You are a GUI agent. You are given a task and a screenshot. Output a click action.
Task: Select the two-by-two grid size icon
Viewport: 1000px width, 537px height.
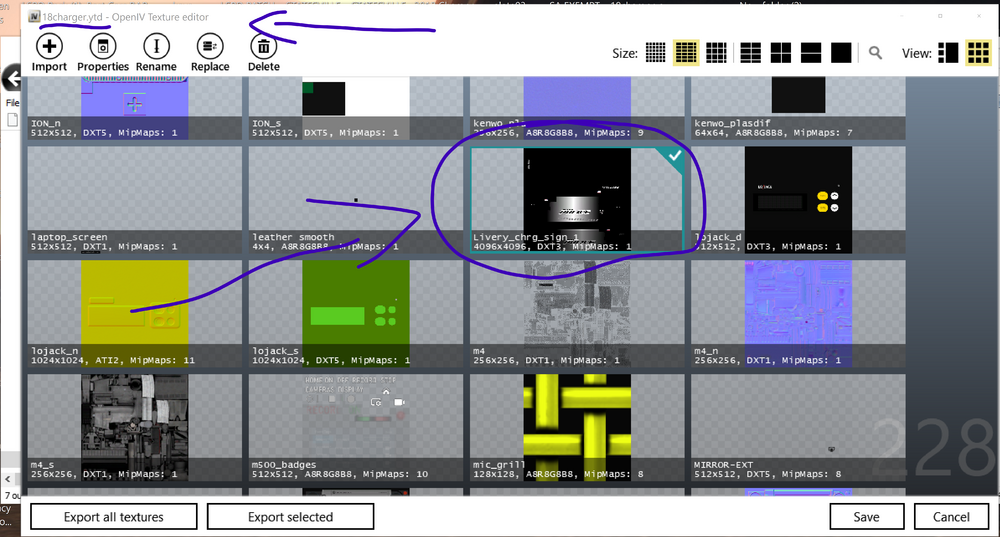(x=781, y=53)
